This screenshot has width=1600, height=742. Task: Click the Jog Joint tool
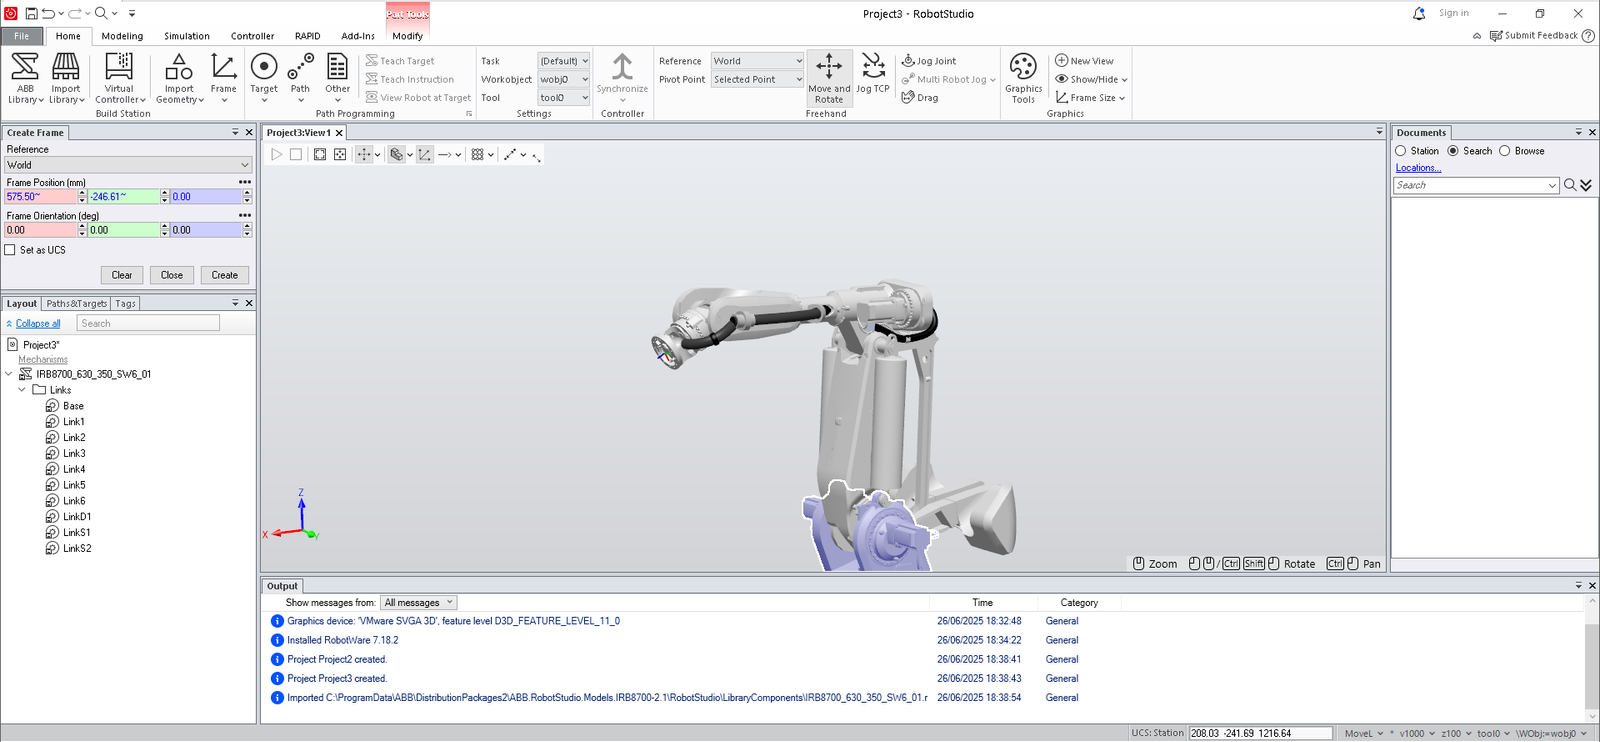pos(929,61)
